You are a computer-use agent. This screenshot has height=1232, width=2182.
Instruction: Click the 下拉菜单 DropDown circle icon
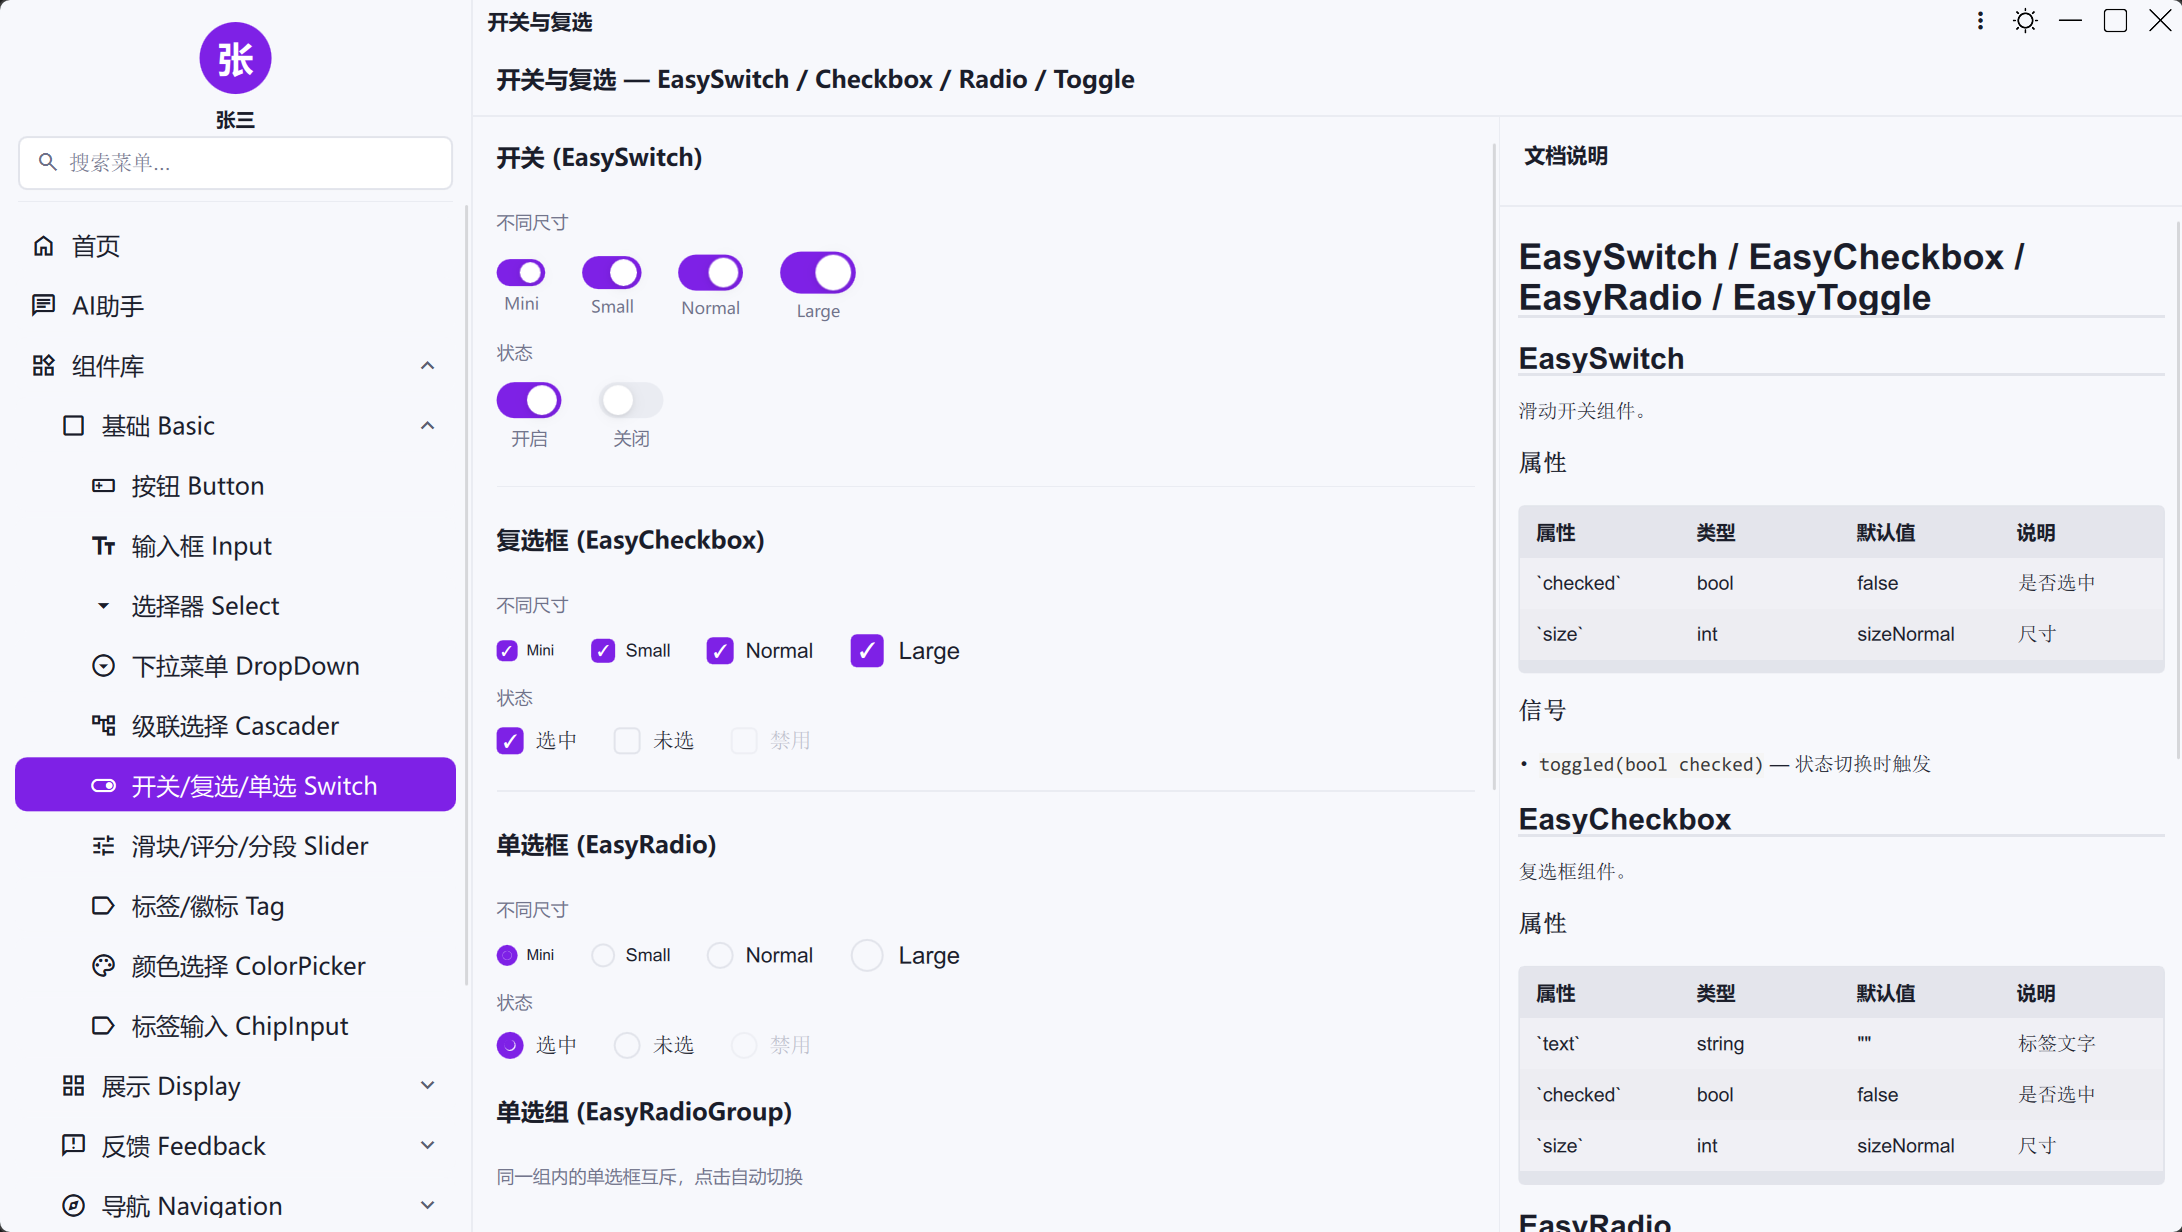pos(103,666)
